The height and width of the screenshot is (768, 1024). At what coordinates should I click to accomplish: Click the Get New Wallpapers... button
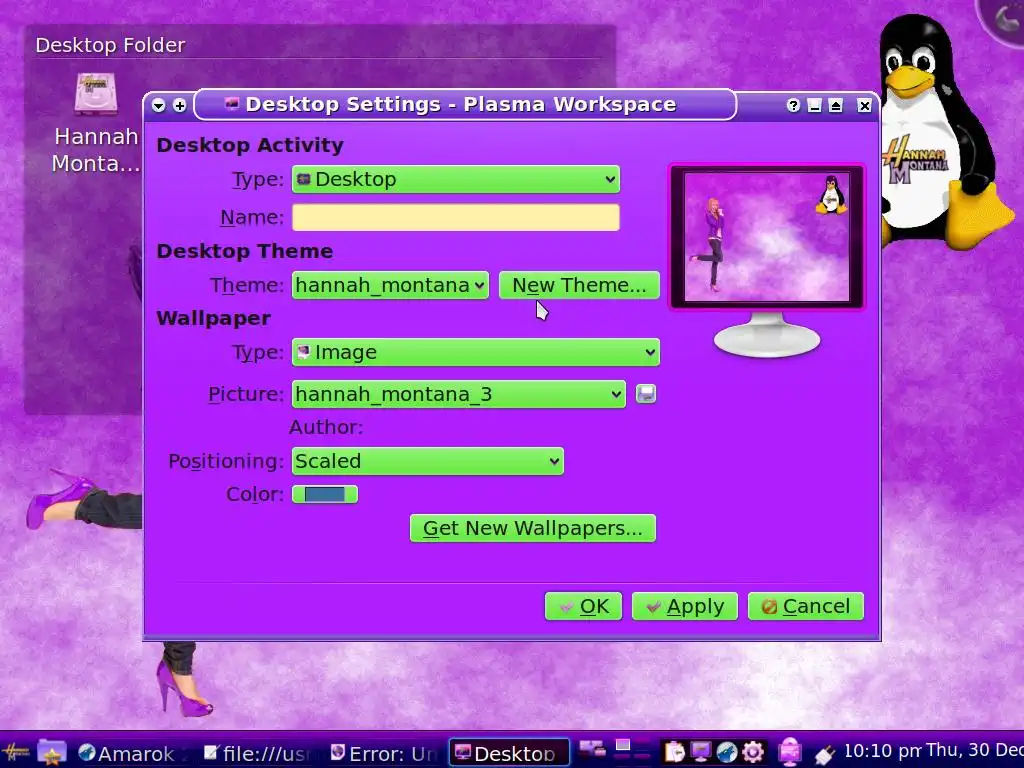coord(533,528)
